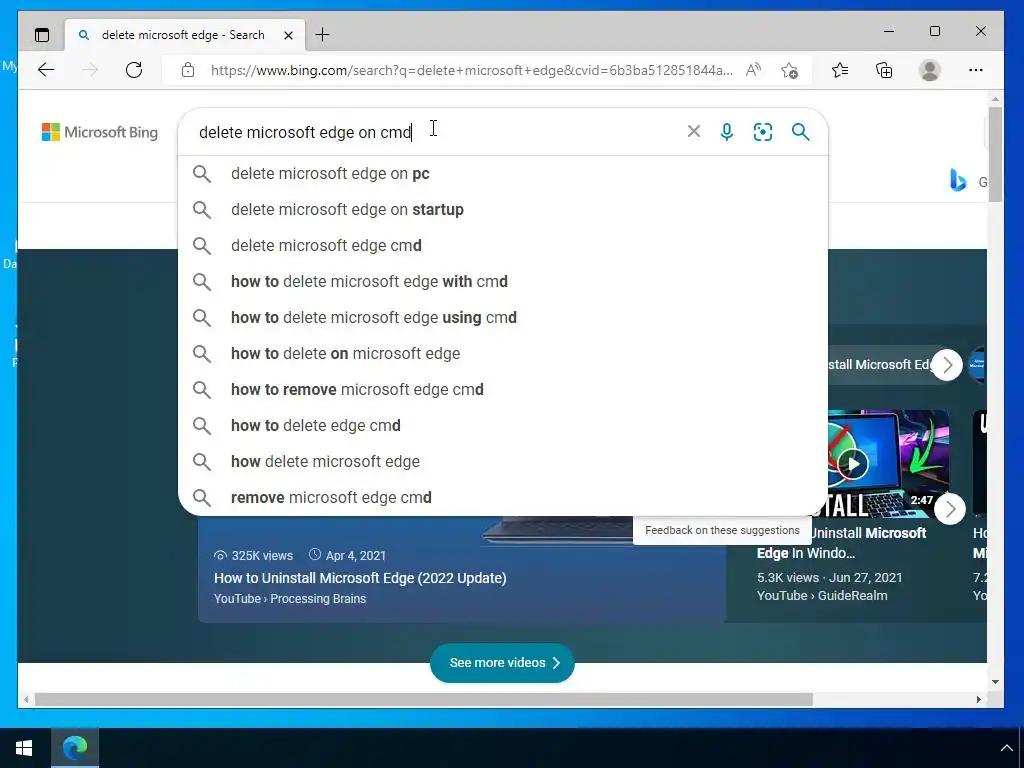Select 'how to delete on microsoft edge'
The image size is (1024, 768).
[x=503, y=353]
